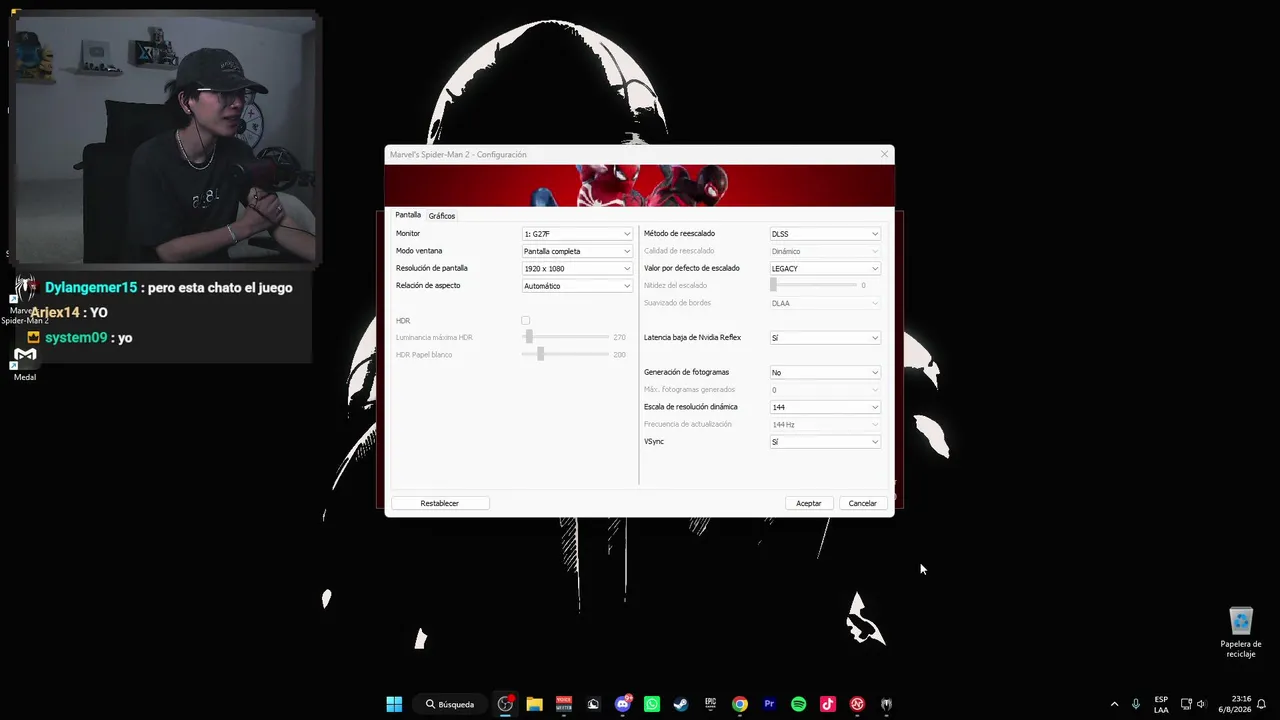Viewport: 1280px width, 720px height.
Task: Close the Spider-Man 2 Configuración window
Action: coord(884,154)
